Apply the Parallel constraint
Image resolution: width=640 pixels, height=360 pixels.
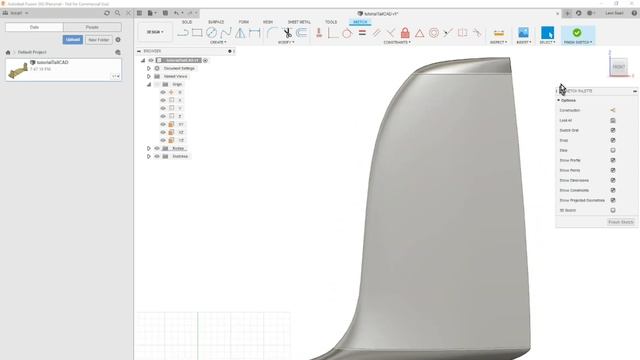(376, 33)
